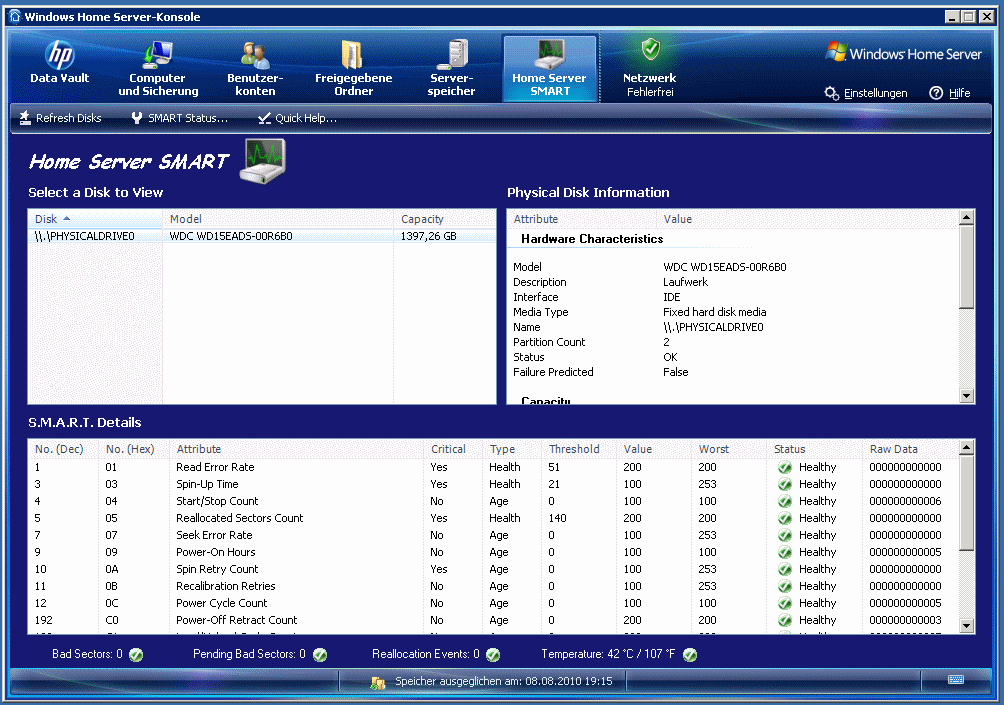Viewport: 1004px width, 705px height.
Task: Sort SMART details by Worst column
Action: pos(729,449)
